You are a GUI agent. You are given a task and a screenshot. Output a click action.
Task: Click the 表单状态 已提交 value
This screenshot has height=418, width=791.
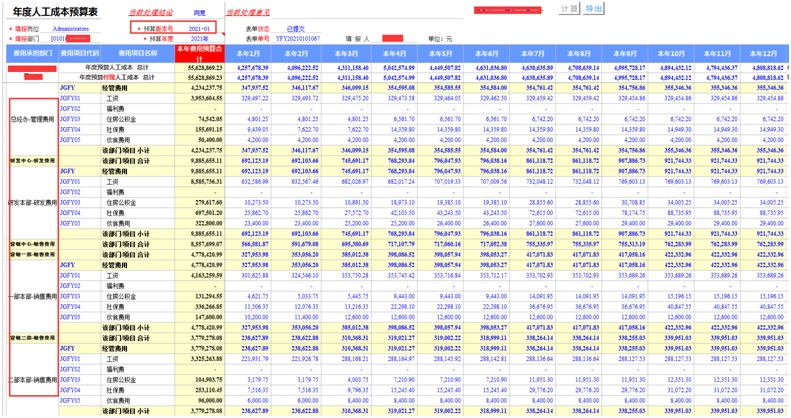tap(296, 29)
